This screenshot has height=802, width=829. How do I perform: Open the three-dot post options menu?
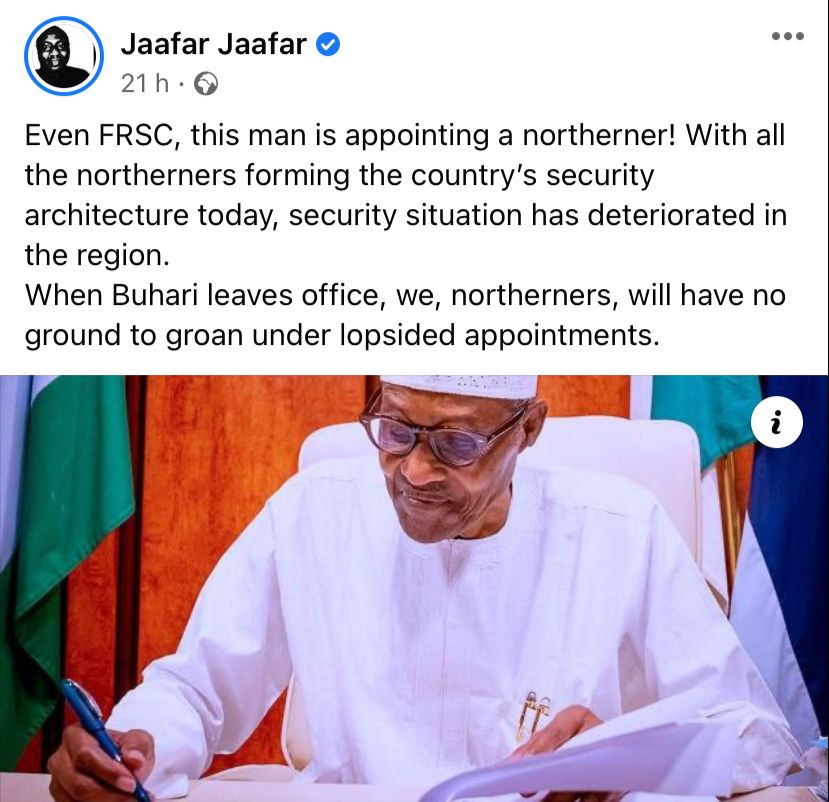[x=788, y=36]
